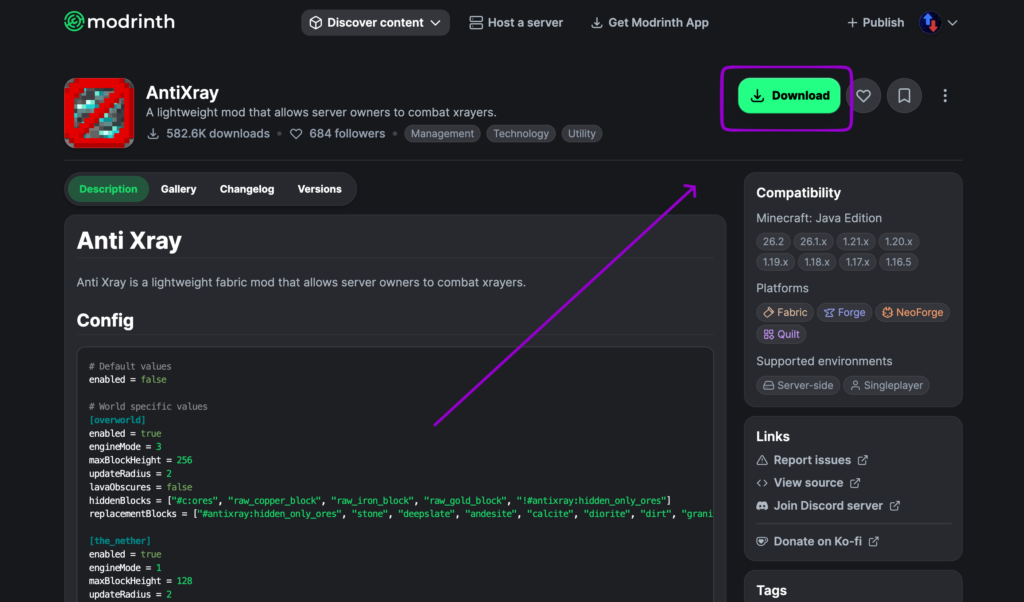Open the Report issues link

coord(812,460)
